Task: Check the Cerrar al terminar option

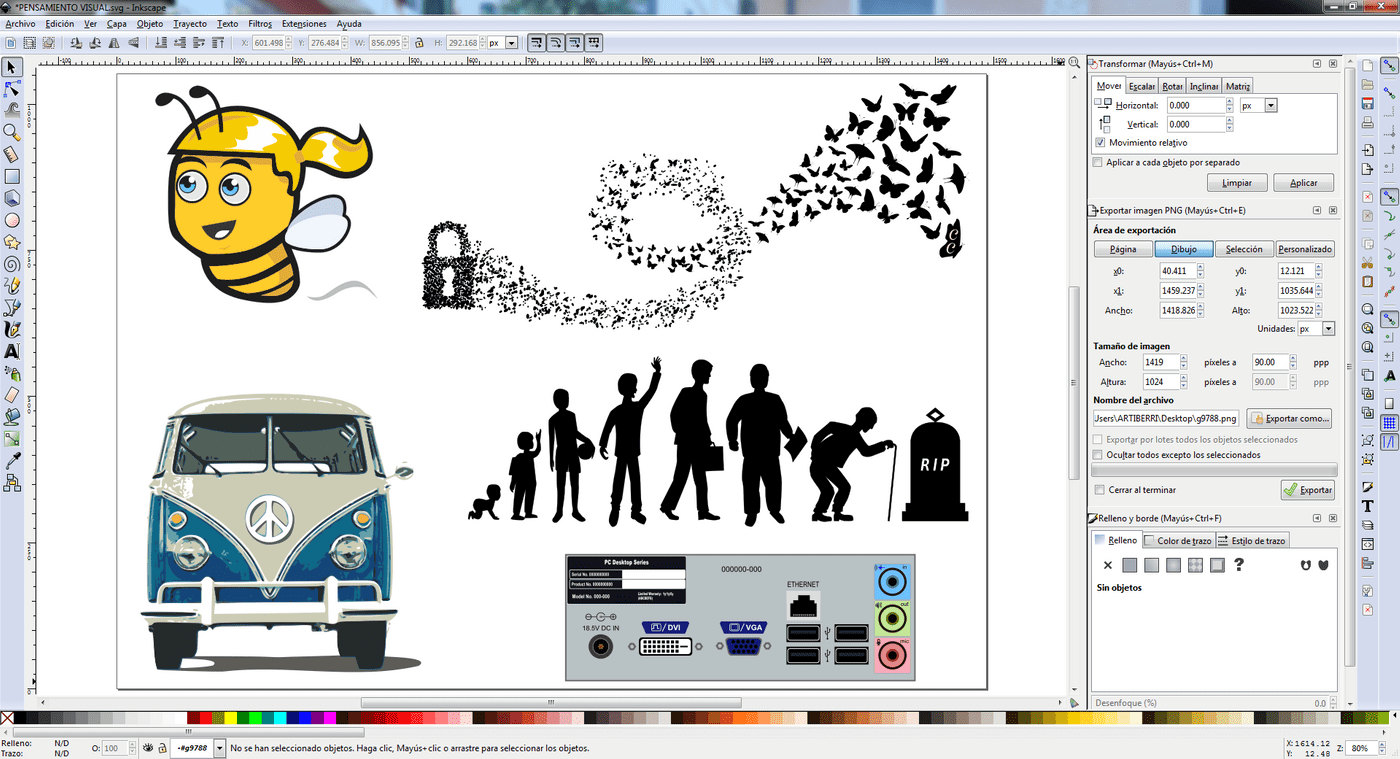Action: tap(1100, 490)
